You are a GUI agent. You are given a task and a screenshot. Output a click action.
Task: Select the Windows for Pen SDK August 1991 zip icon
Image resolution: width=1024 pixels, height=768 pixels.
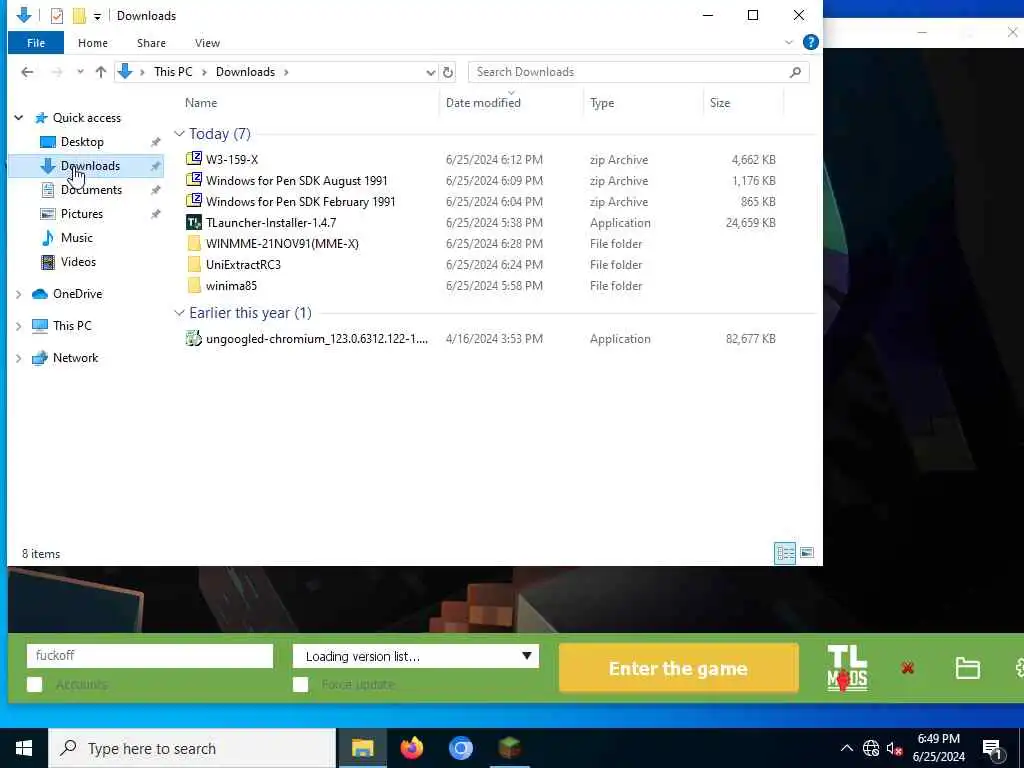tap(194, 180)
